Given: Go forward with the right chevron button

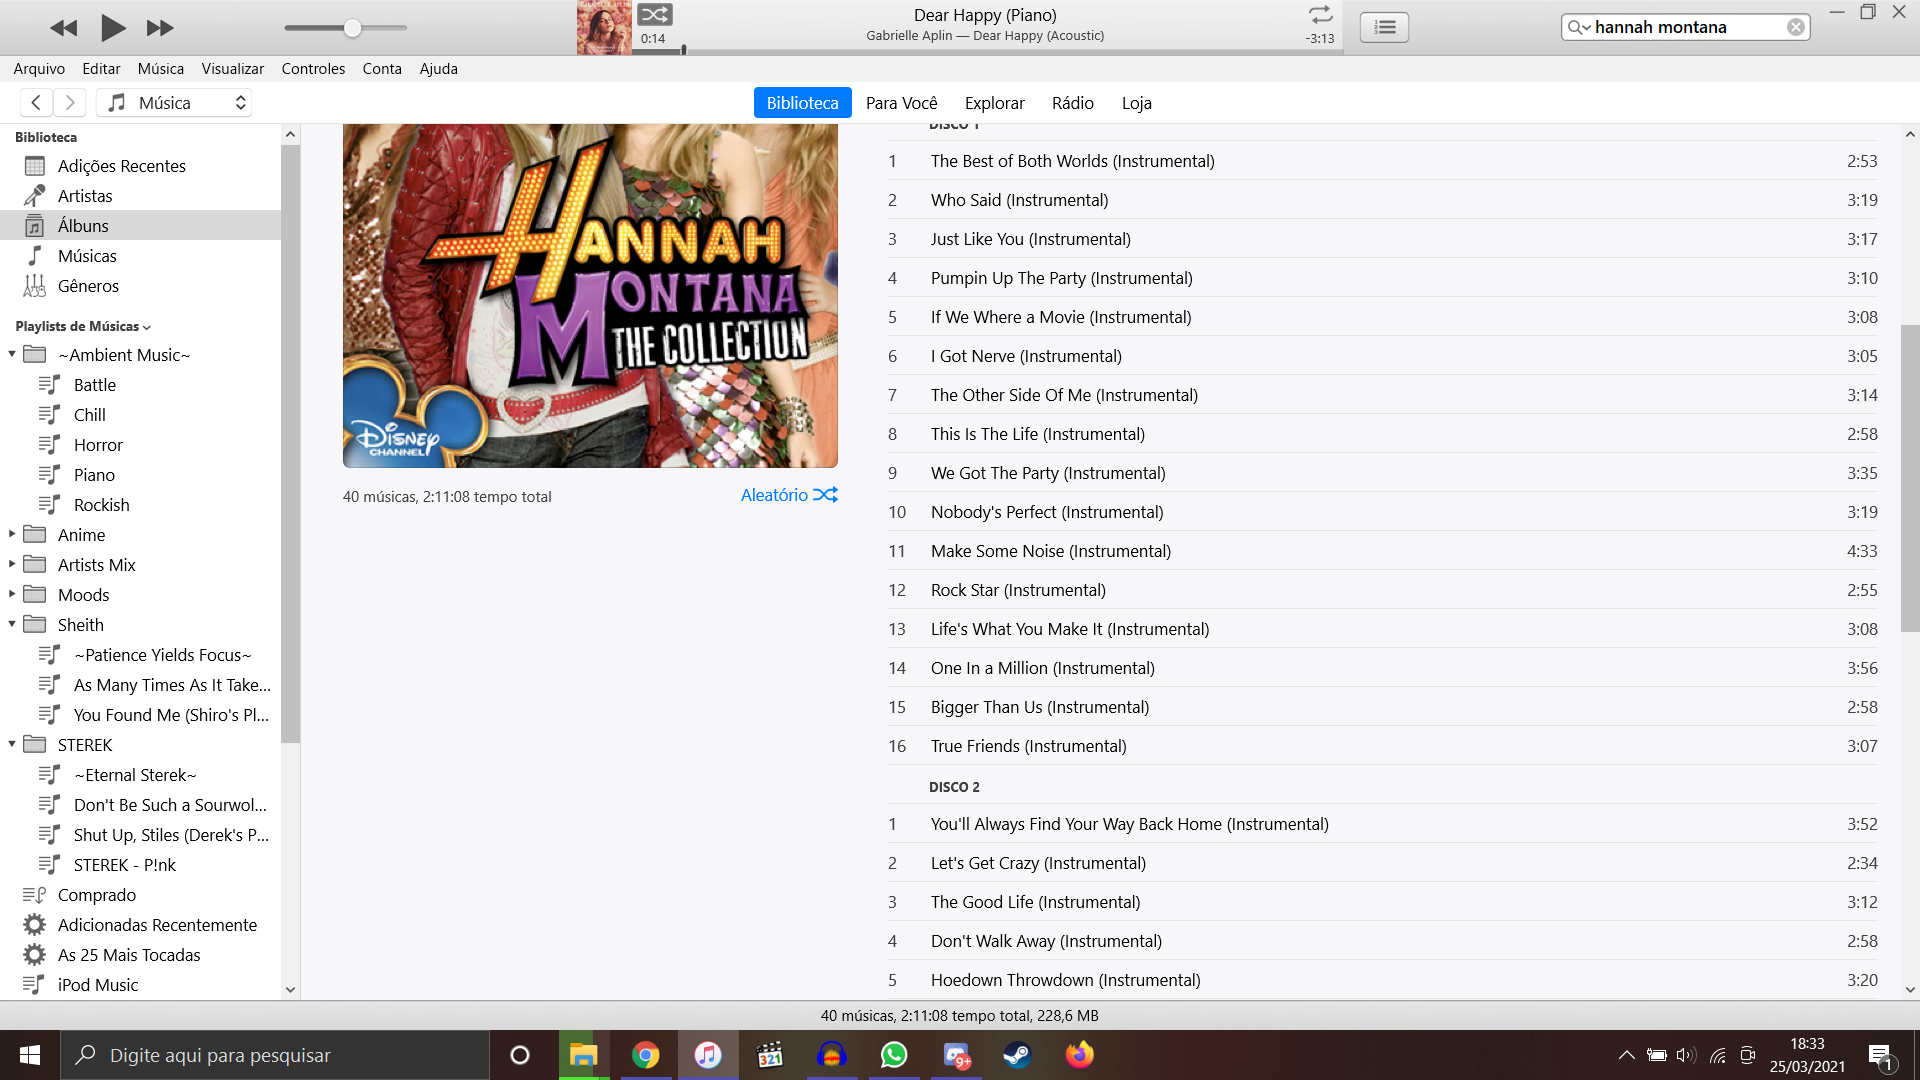Looking at the screenshot, I should point(69,103).
